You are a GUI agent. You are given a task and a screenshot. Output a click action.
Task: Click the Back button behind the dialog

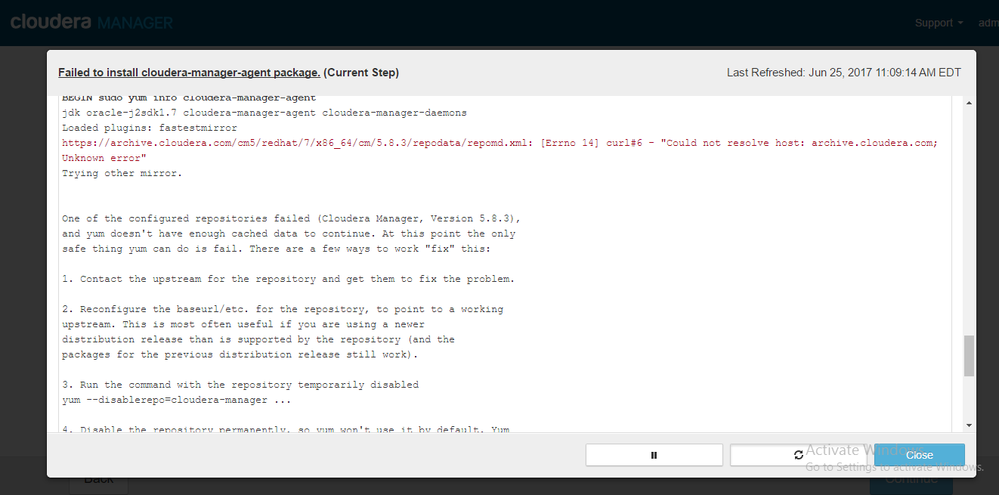99,479
